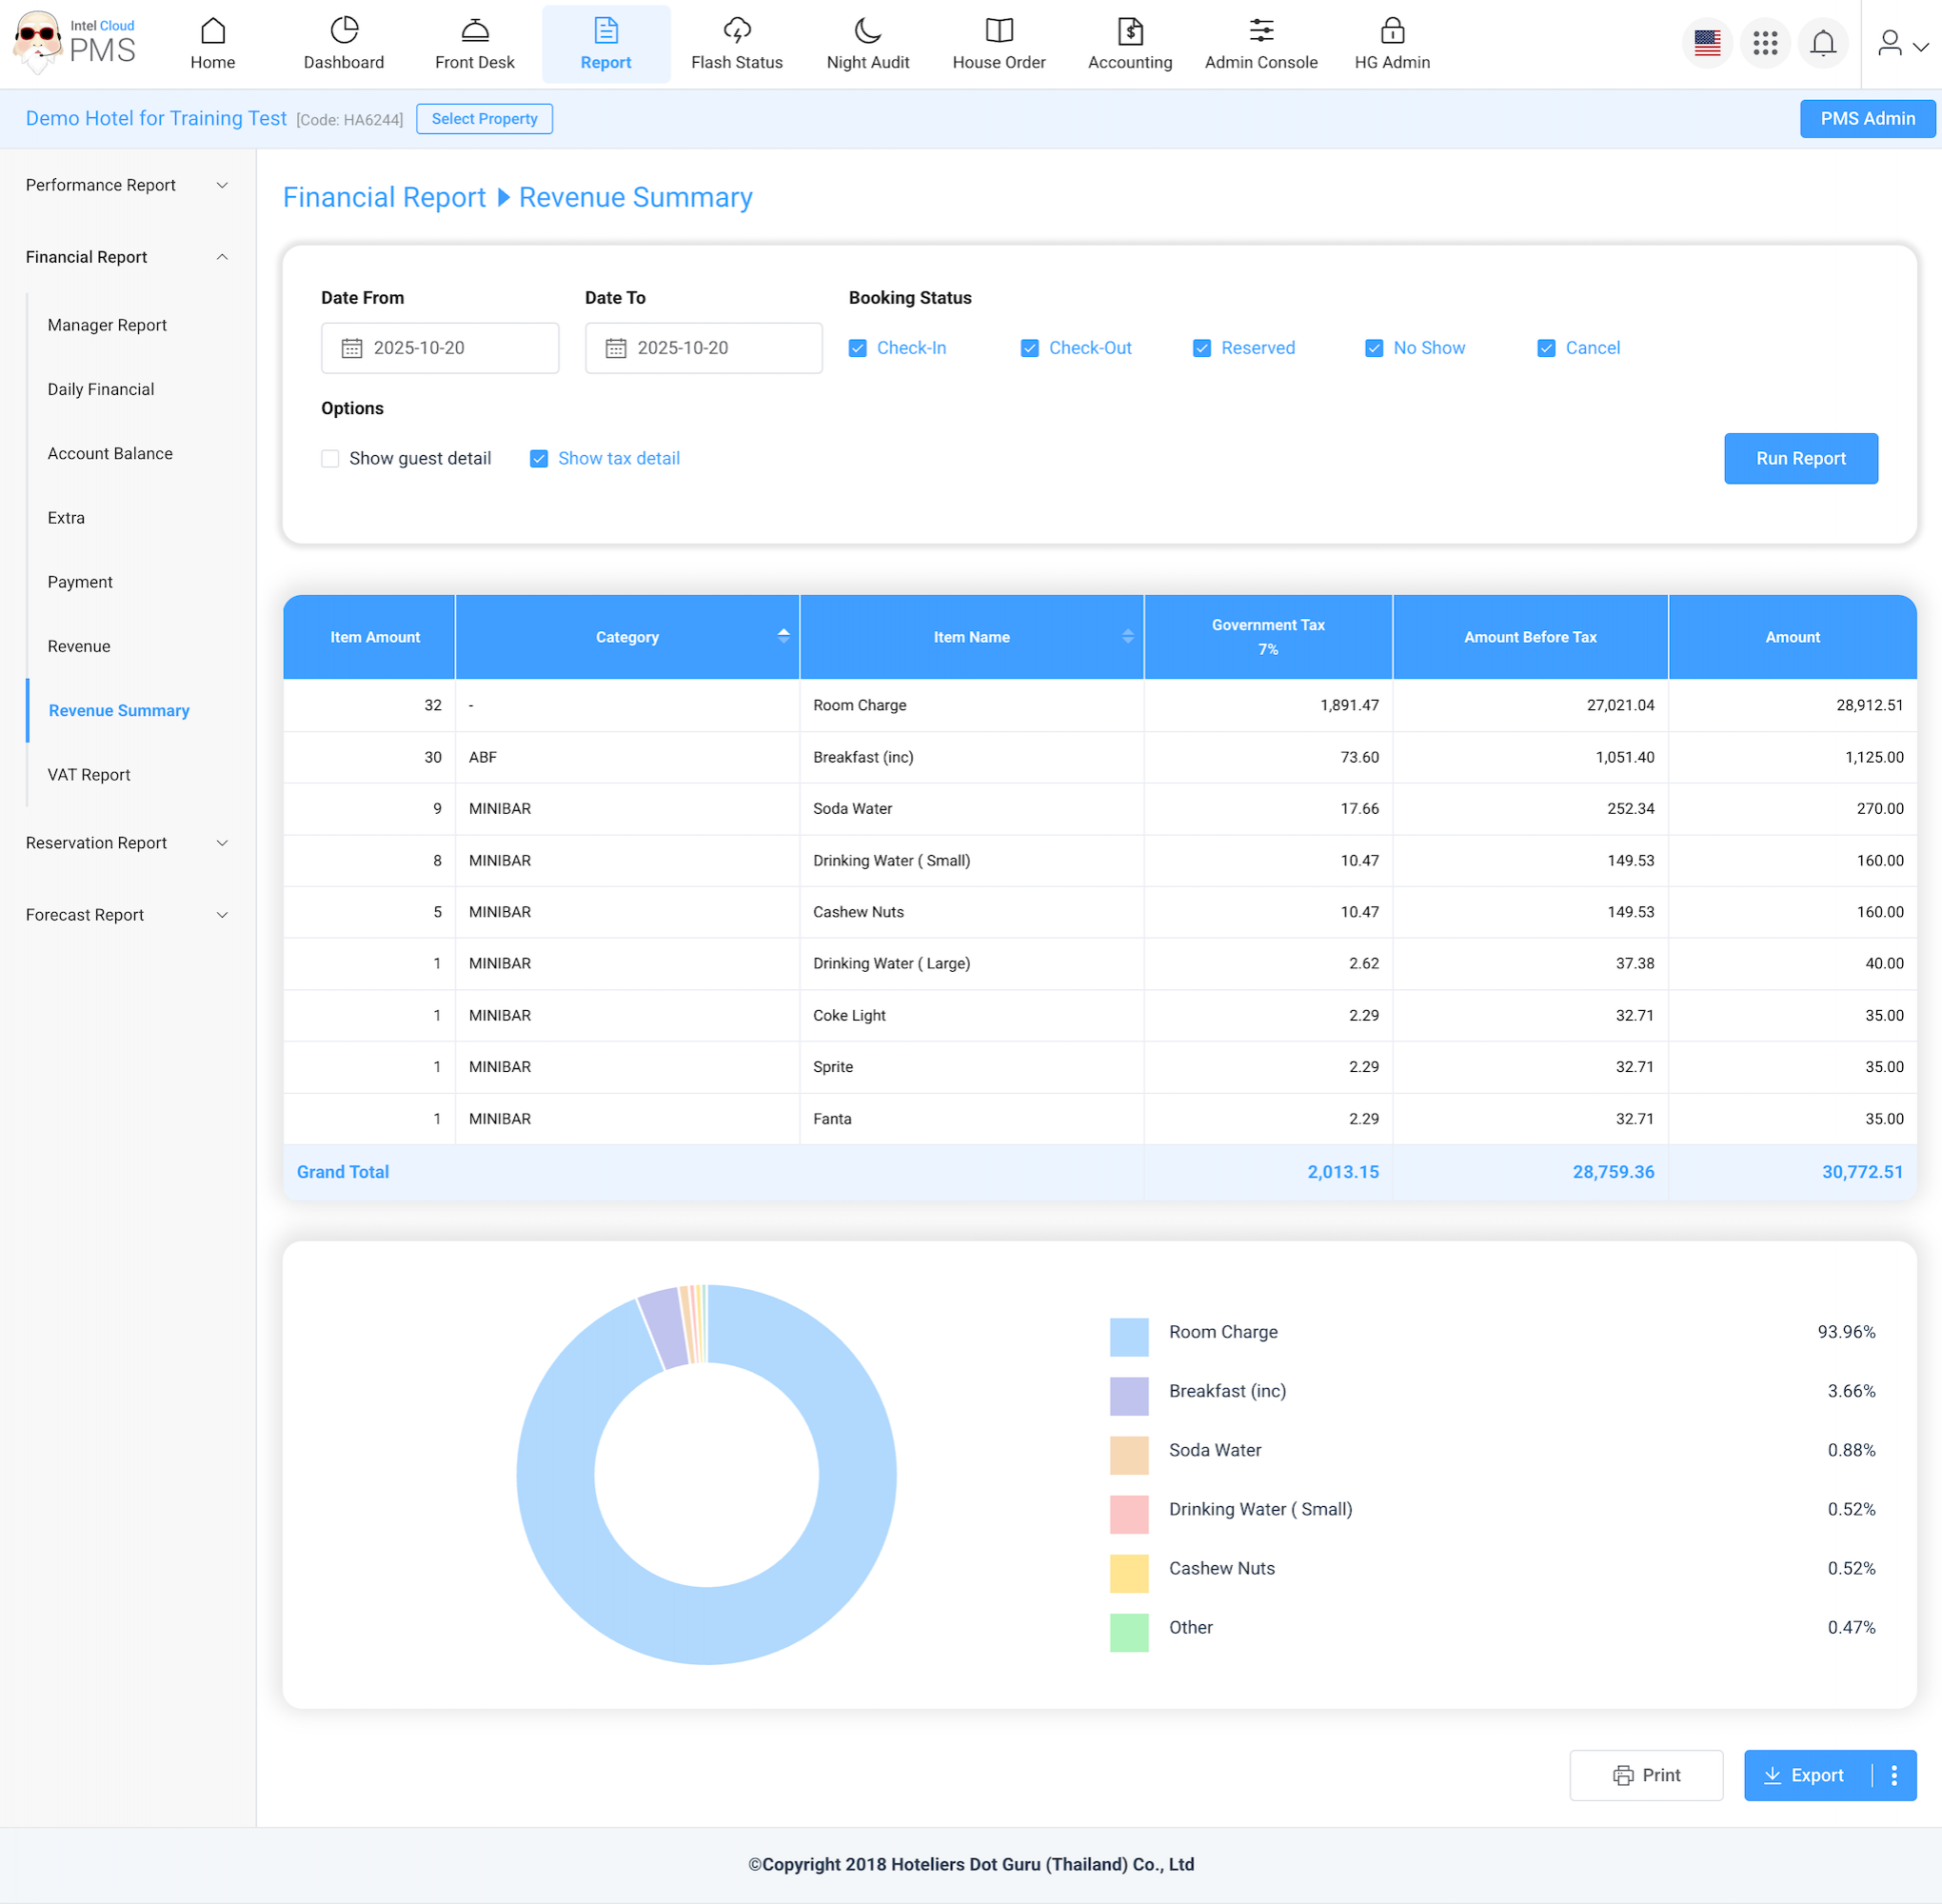Click the Run Report button
Screen dimensions: 1942x1904
[x=1799, y=459]
